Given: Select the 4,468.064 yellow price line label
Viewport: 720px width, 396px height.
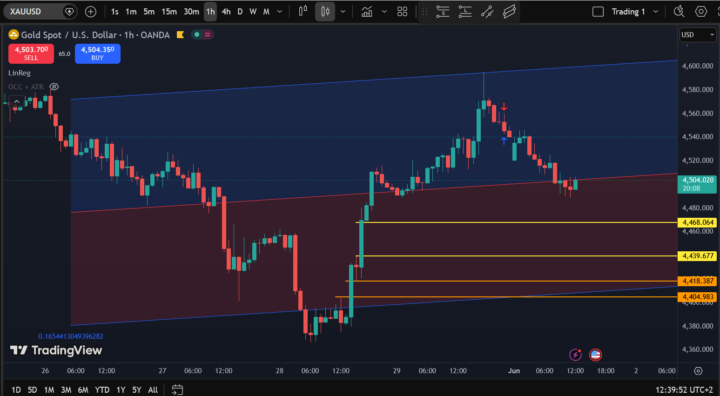Looking at the screenshot, I should tap(697, 222).
